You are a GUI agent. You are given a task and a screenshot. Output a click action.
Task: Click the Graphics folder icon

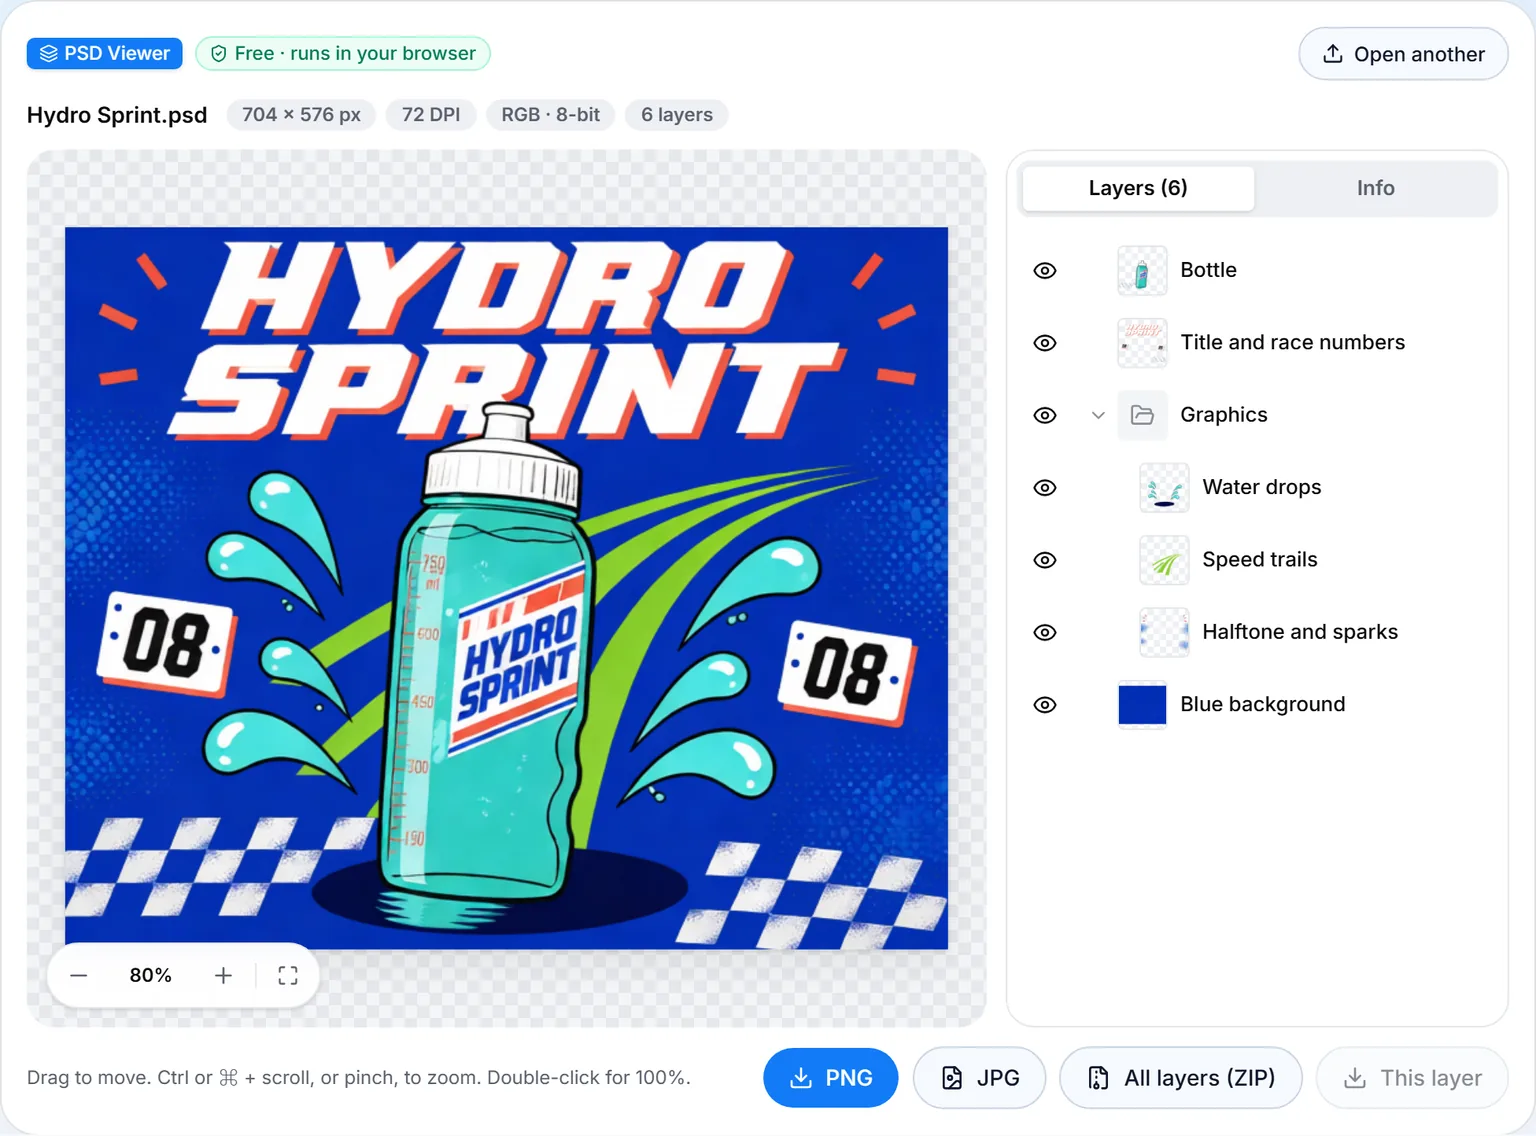tap(1142, 415)
